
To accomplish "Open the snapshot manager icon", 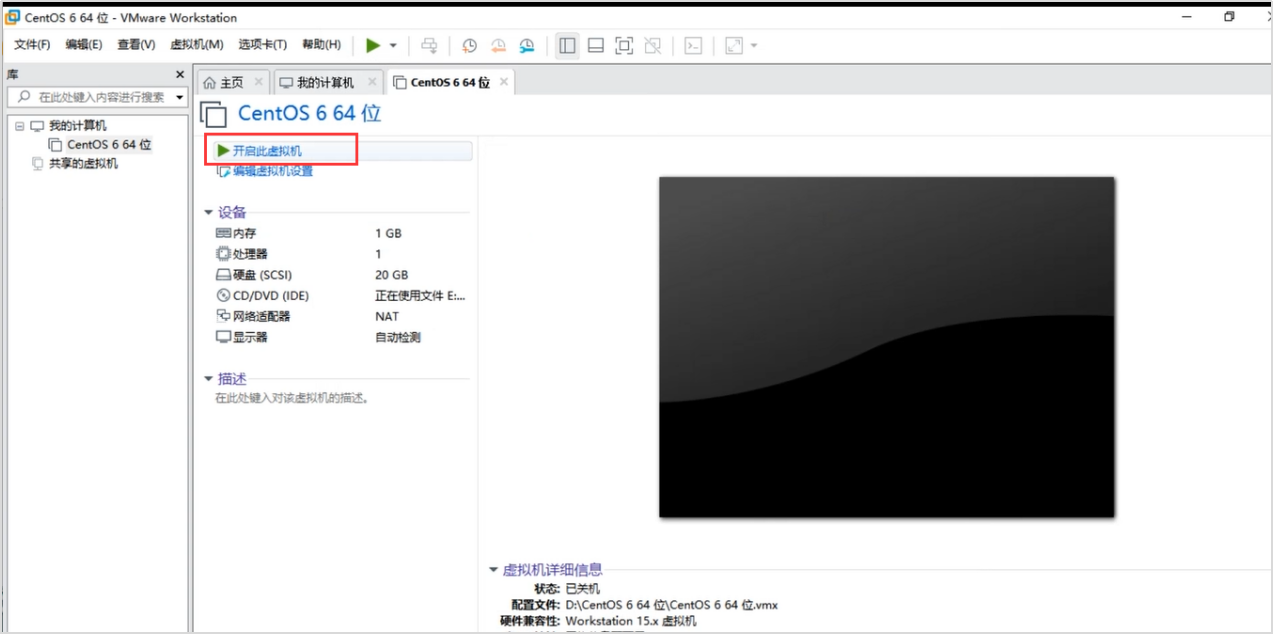I will point(527,45).
